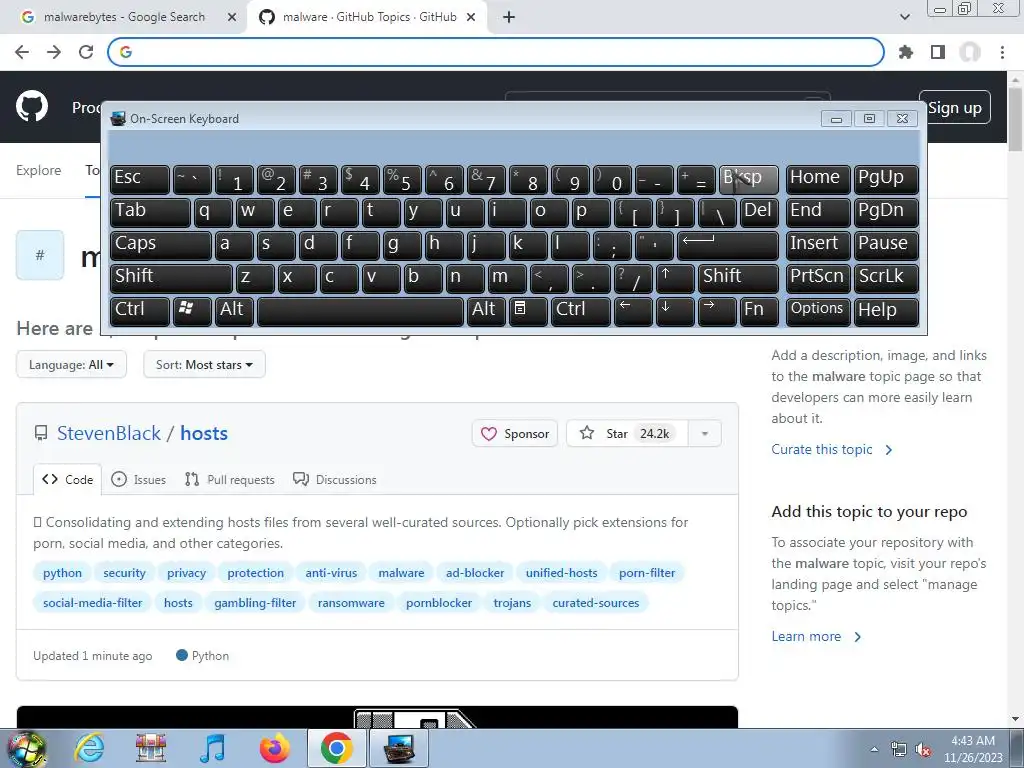Click the ransomware topic tag
This screenshot has height=768, width=1024.
(351, 603)
